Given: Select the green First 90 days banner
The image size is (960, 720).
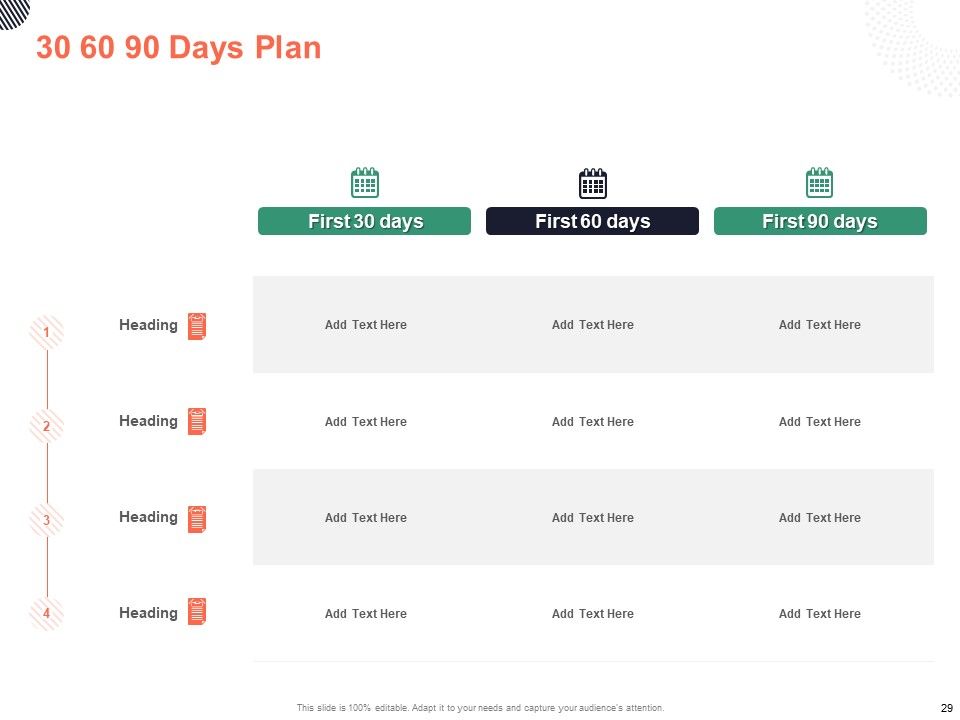Looking at the screenshot, I should pyautogui.click(x=820, y=221).
